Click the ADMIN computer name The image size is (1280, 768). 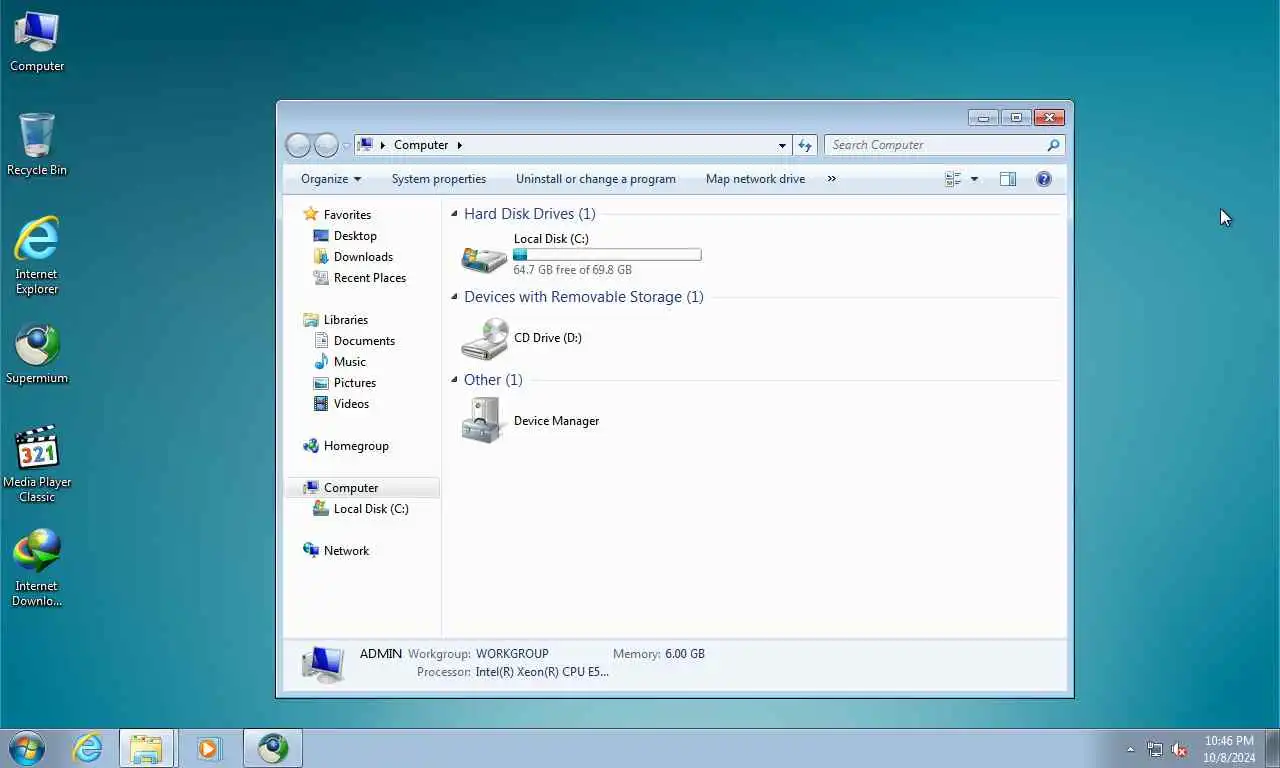pyautogui.click(x=381, y=654)
